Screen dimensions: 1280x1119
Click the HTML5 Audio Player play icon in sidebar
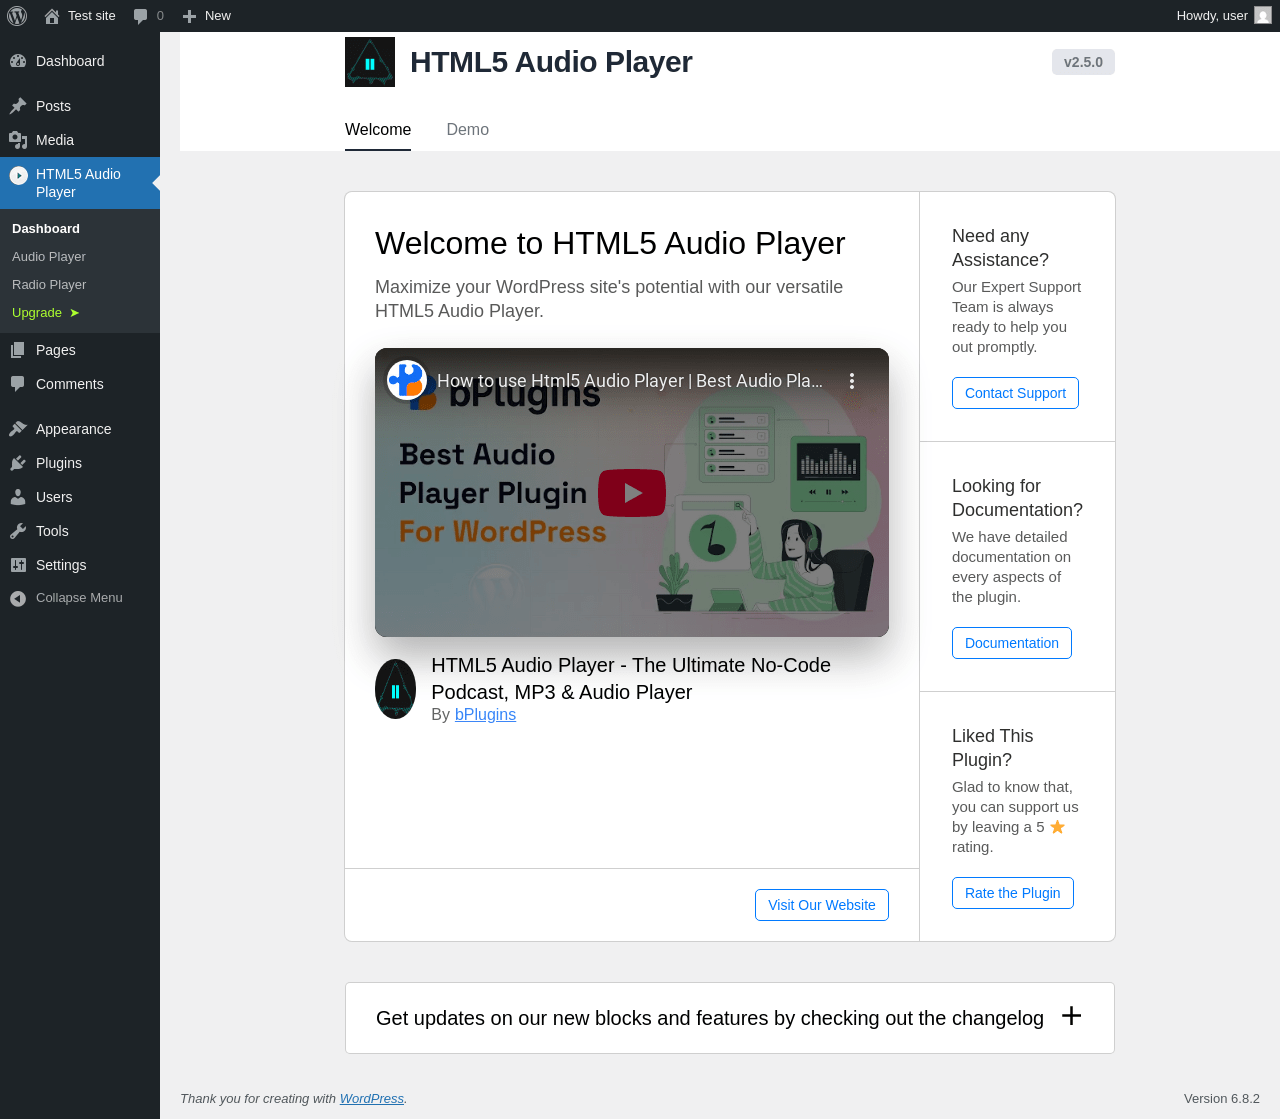pyautogui.click(x=18, y=175)
